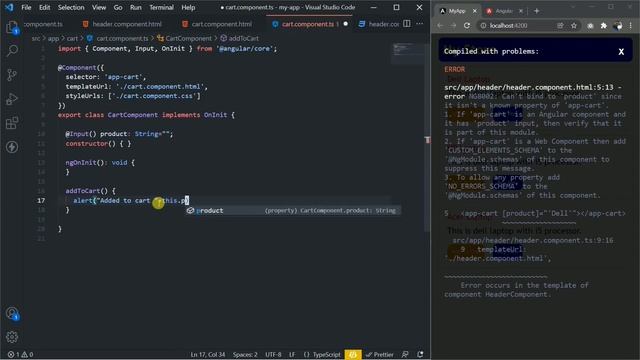Screen dimensions: 640x360
Task: Click 'src' in the breadcrumb path
Action: click(x=36, y=38)
